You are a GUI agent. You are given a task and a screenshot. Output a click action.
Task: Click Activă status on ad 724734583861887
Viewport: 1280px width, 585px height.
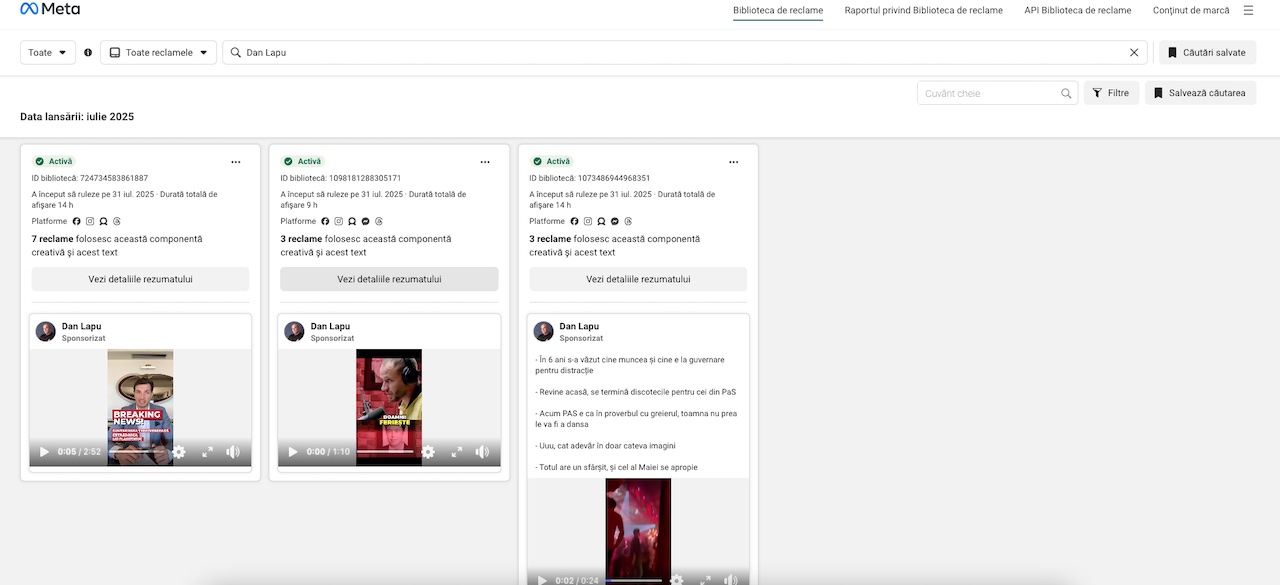(x=55, y=161)
